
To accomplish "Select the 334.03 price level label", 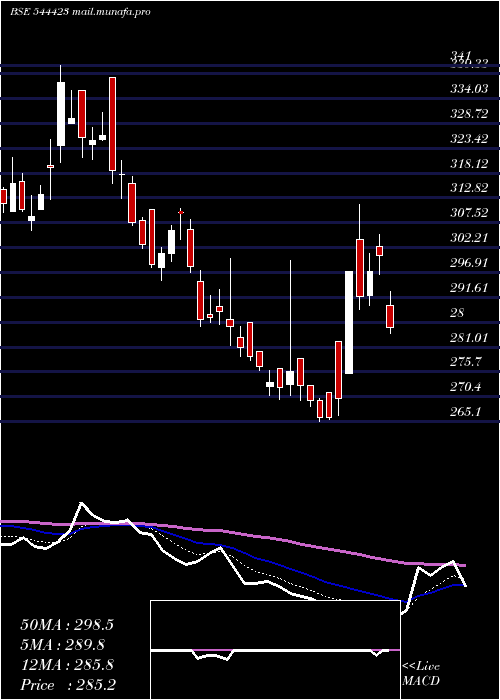I will [x=469, y=89].
